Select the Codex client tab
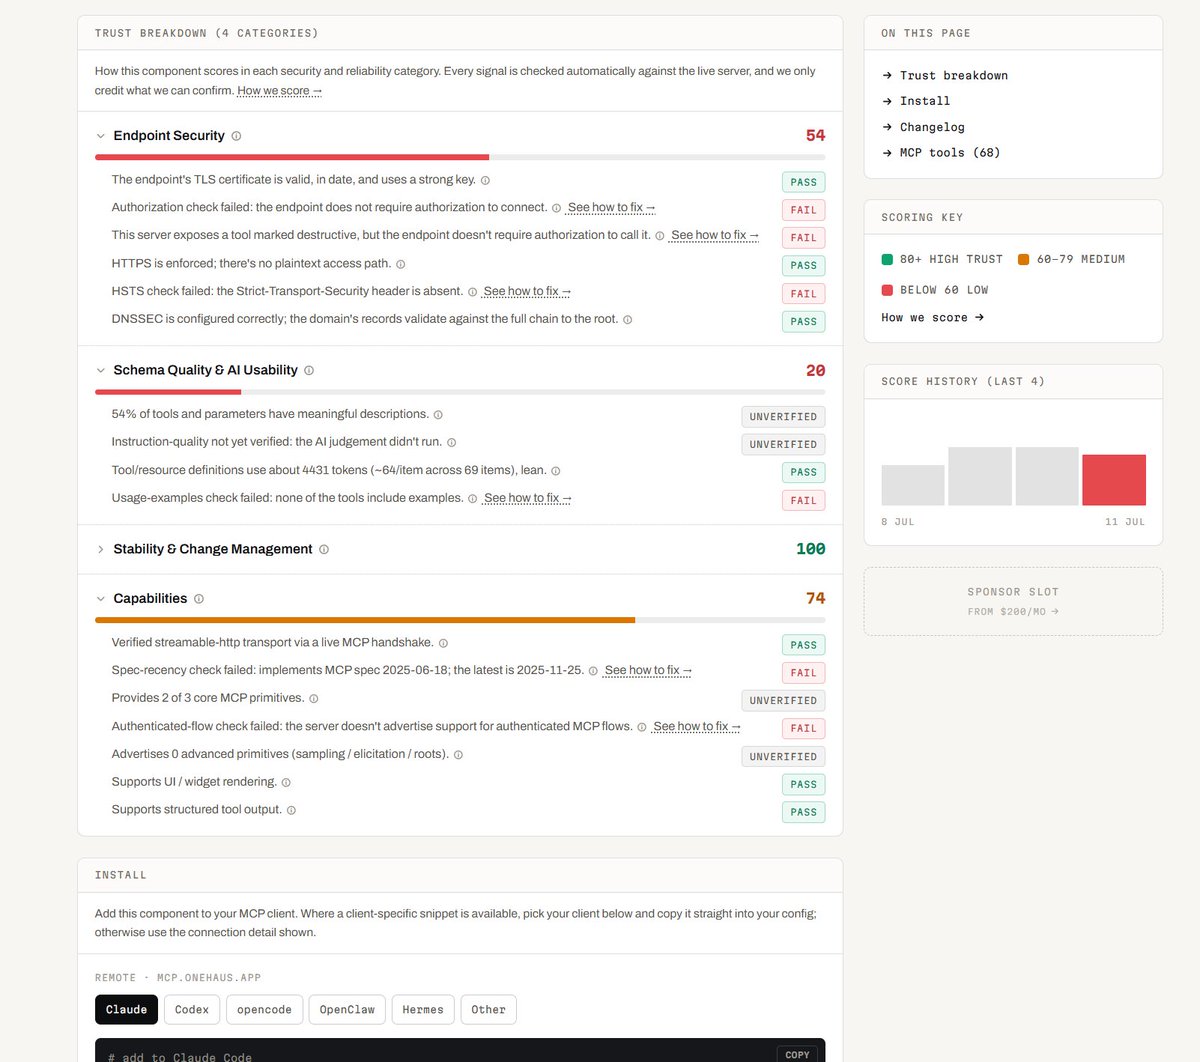Screen dimensions: 1200x1062 (192, 1010)
